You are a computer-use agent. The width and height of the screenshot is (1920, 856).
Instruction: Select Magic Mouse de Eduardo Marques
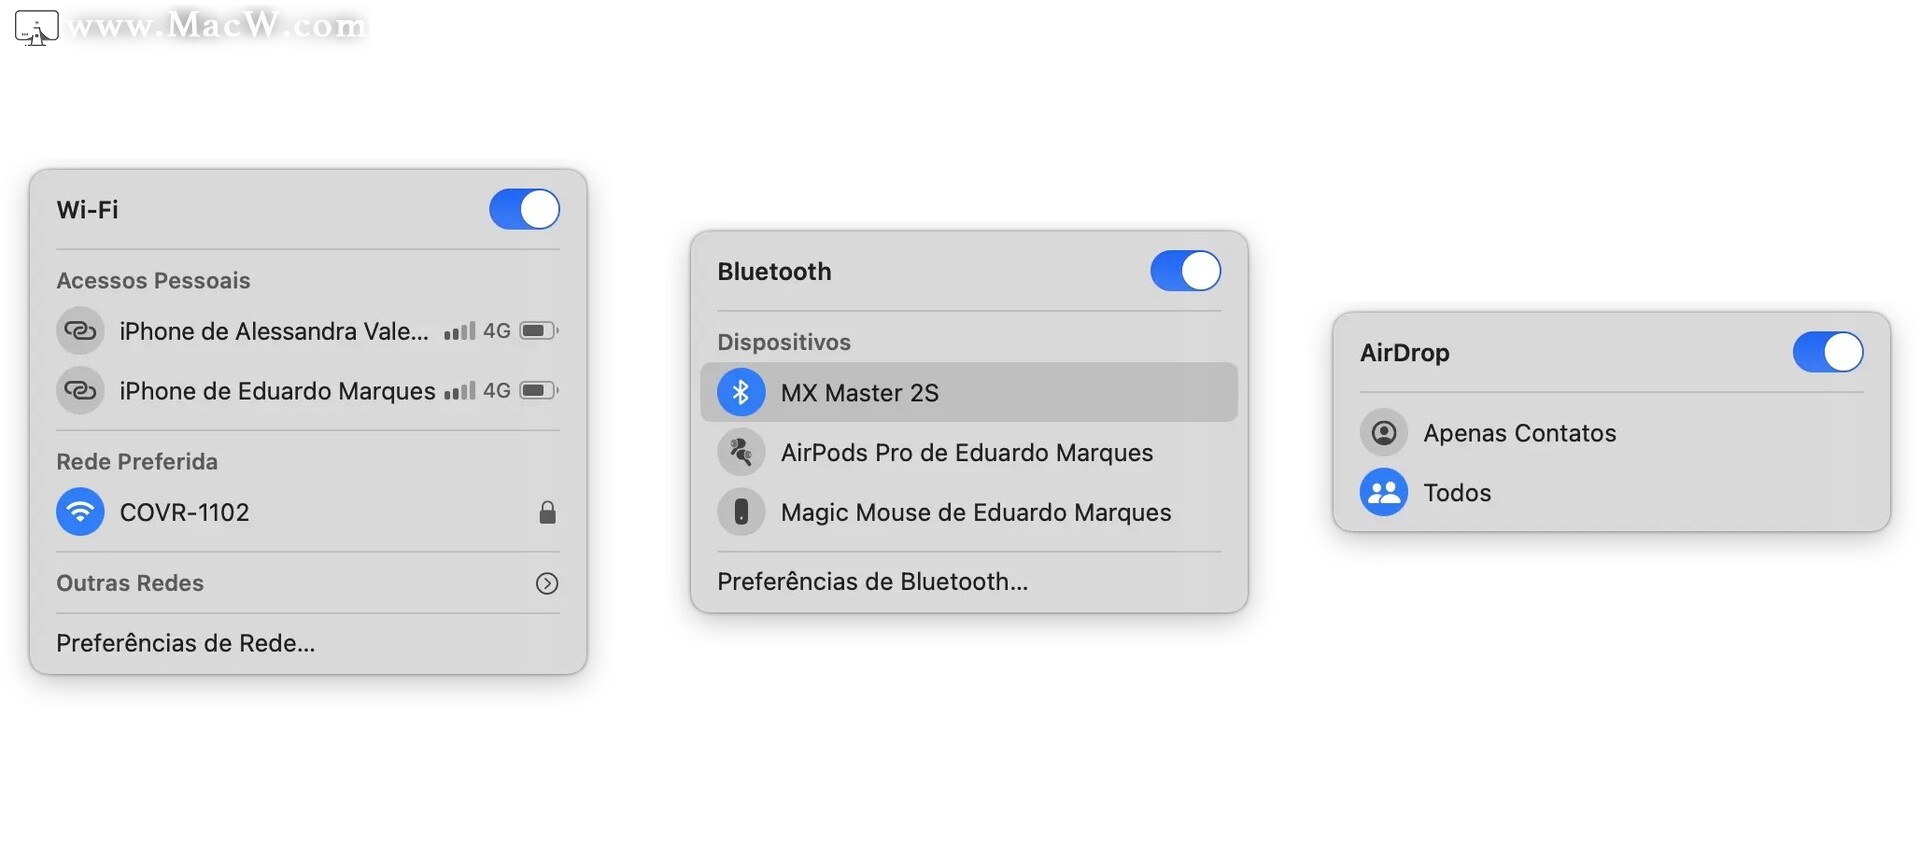click(969, 512)
